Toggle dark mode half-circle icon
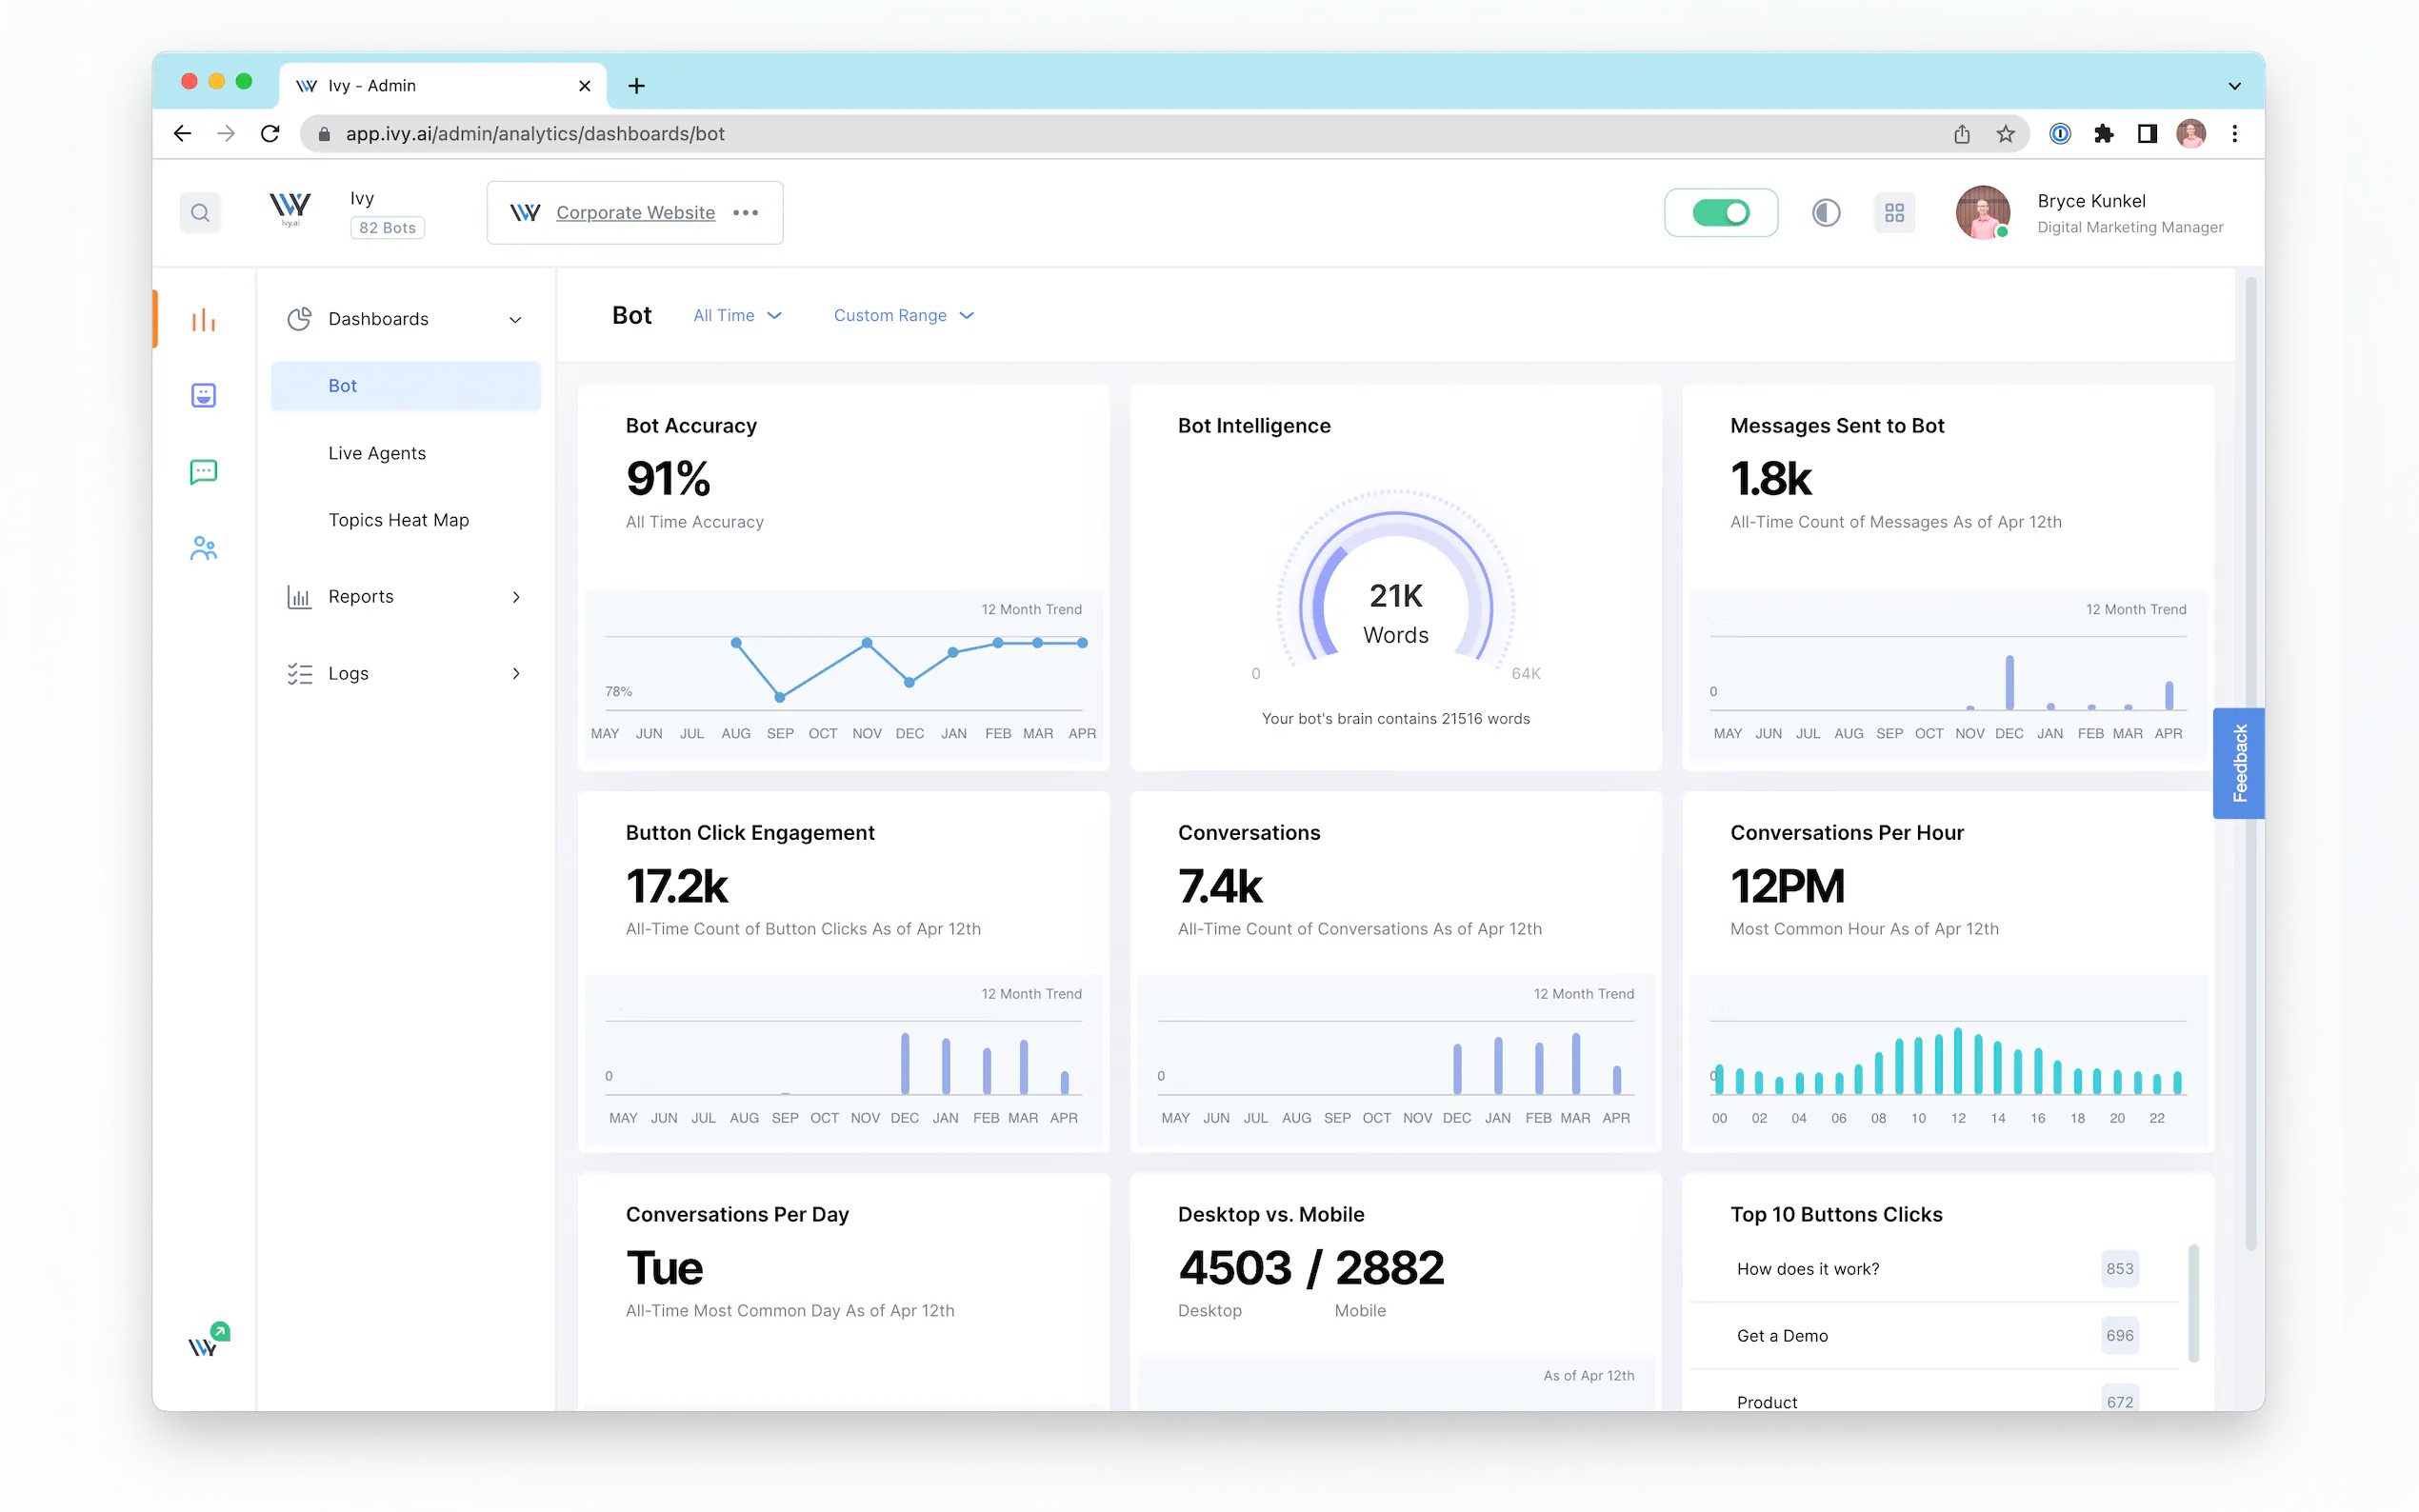 (x=1825, y=212)
